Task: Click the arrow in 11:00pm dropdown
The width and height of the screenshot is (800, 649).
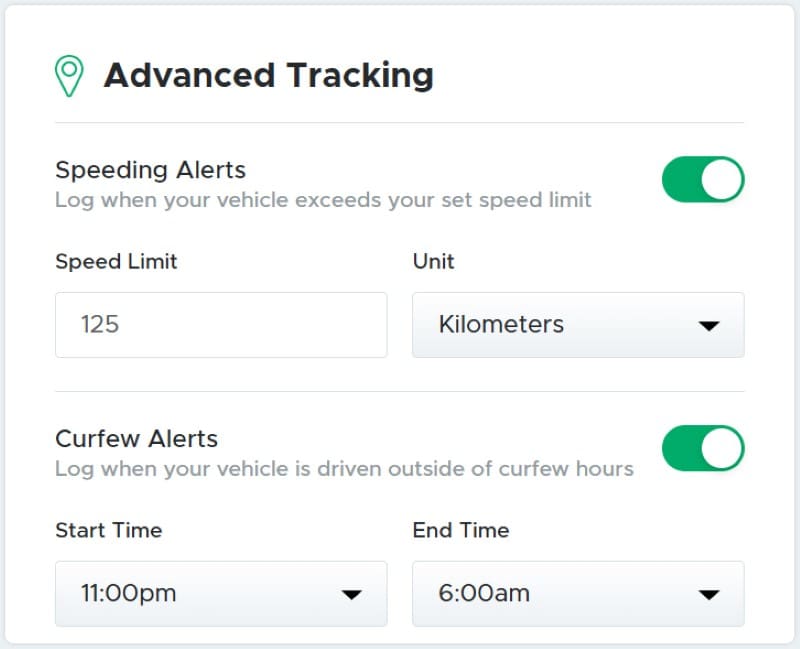Action: click(x=352, y=594)
